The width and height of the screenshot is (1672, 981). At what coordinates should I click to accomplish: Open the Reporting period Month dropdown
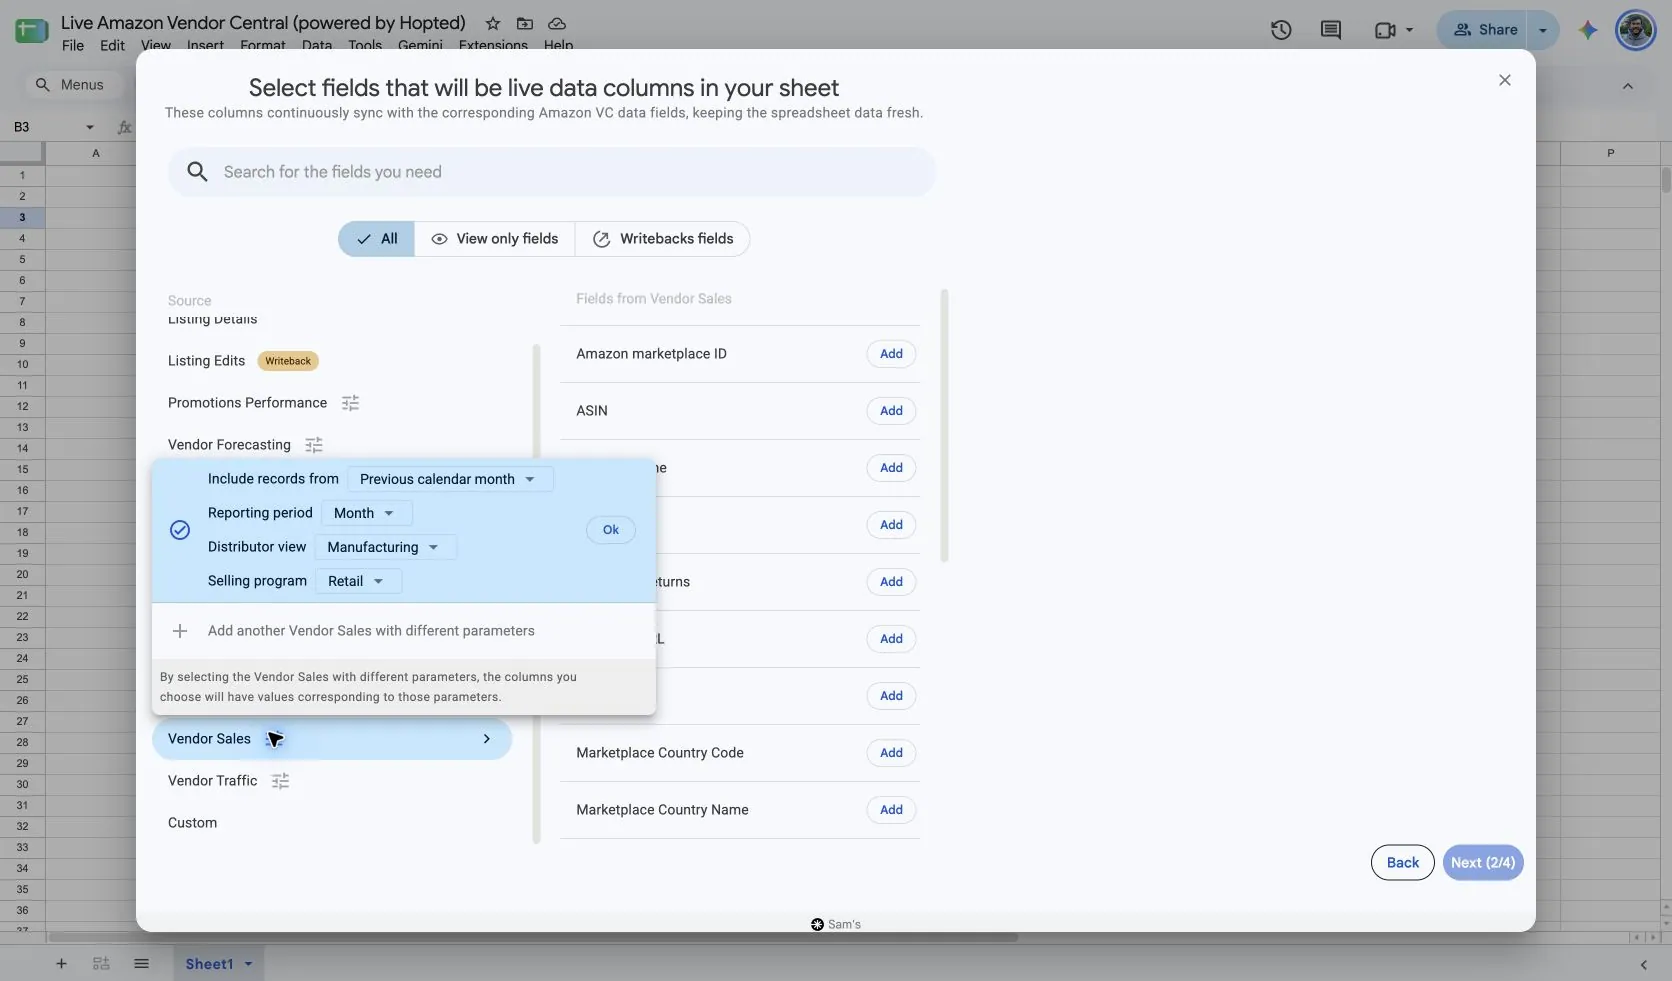[366, 513]
